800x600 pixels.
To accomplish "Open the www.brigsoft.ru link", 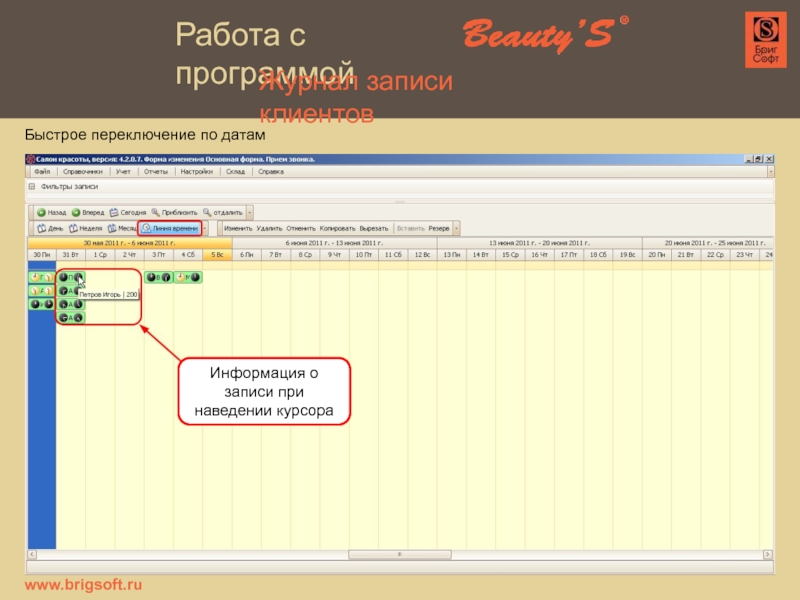I will (83, 585).
